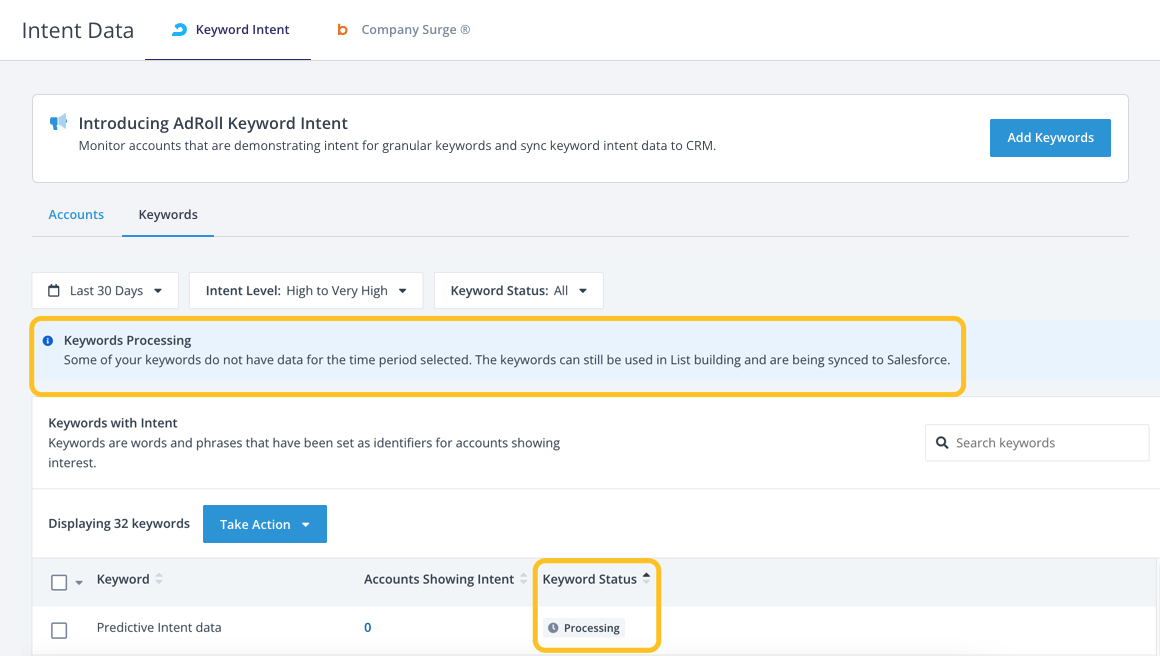Expand the Intent Level filter
This screenshot has height=656, width=1160.
click(305, 291)
